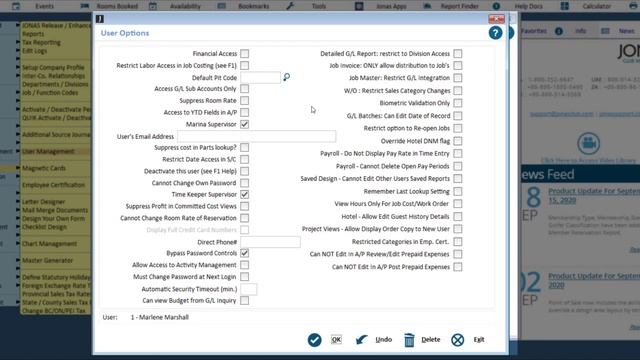Click the Tools wrench icon
The image size is (640, 360).
[x=290, y=6]
